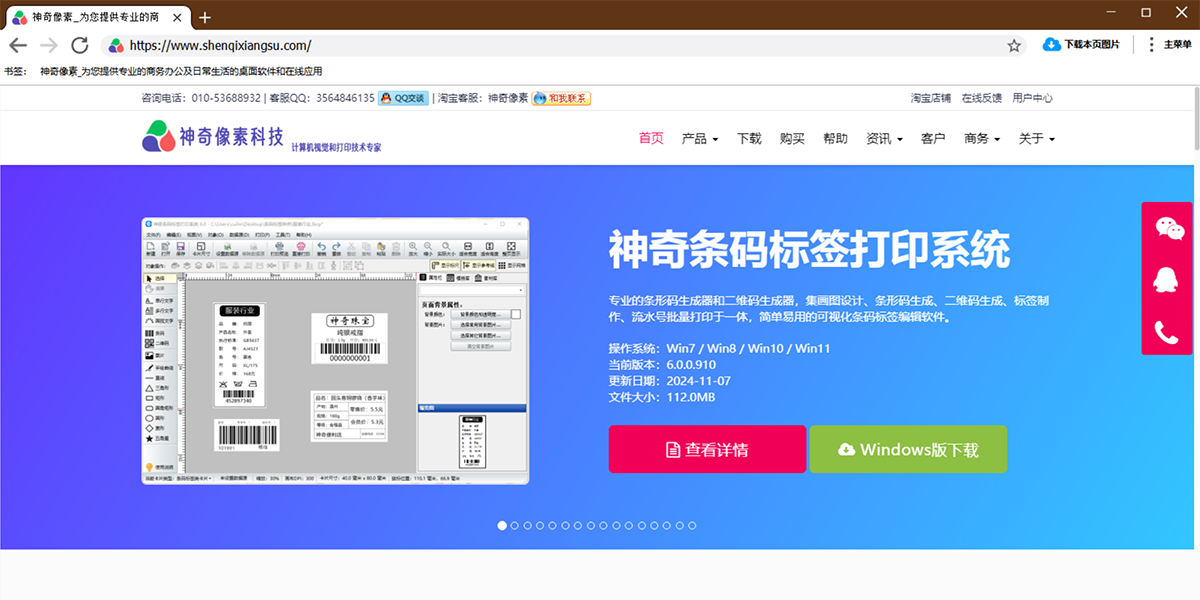Click the 查看详情 button

click(707, 449)
